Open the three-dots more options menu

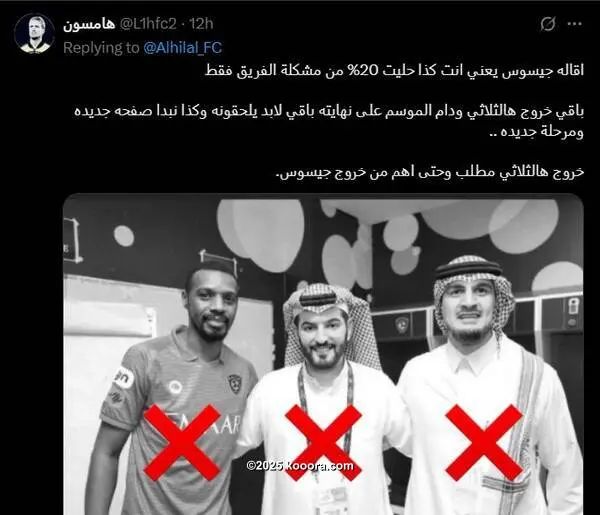(x=575, y=24)
